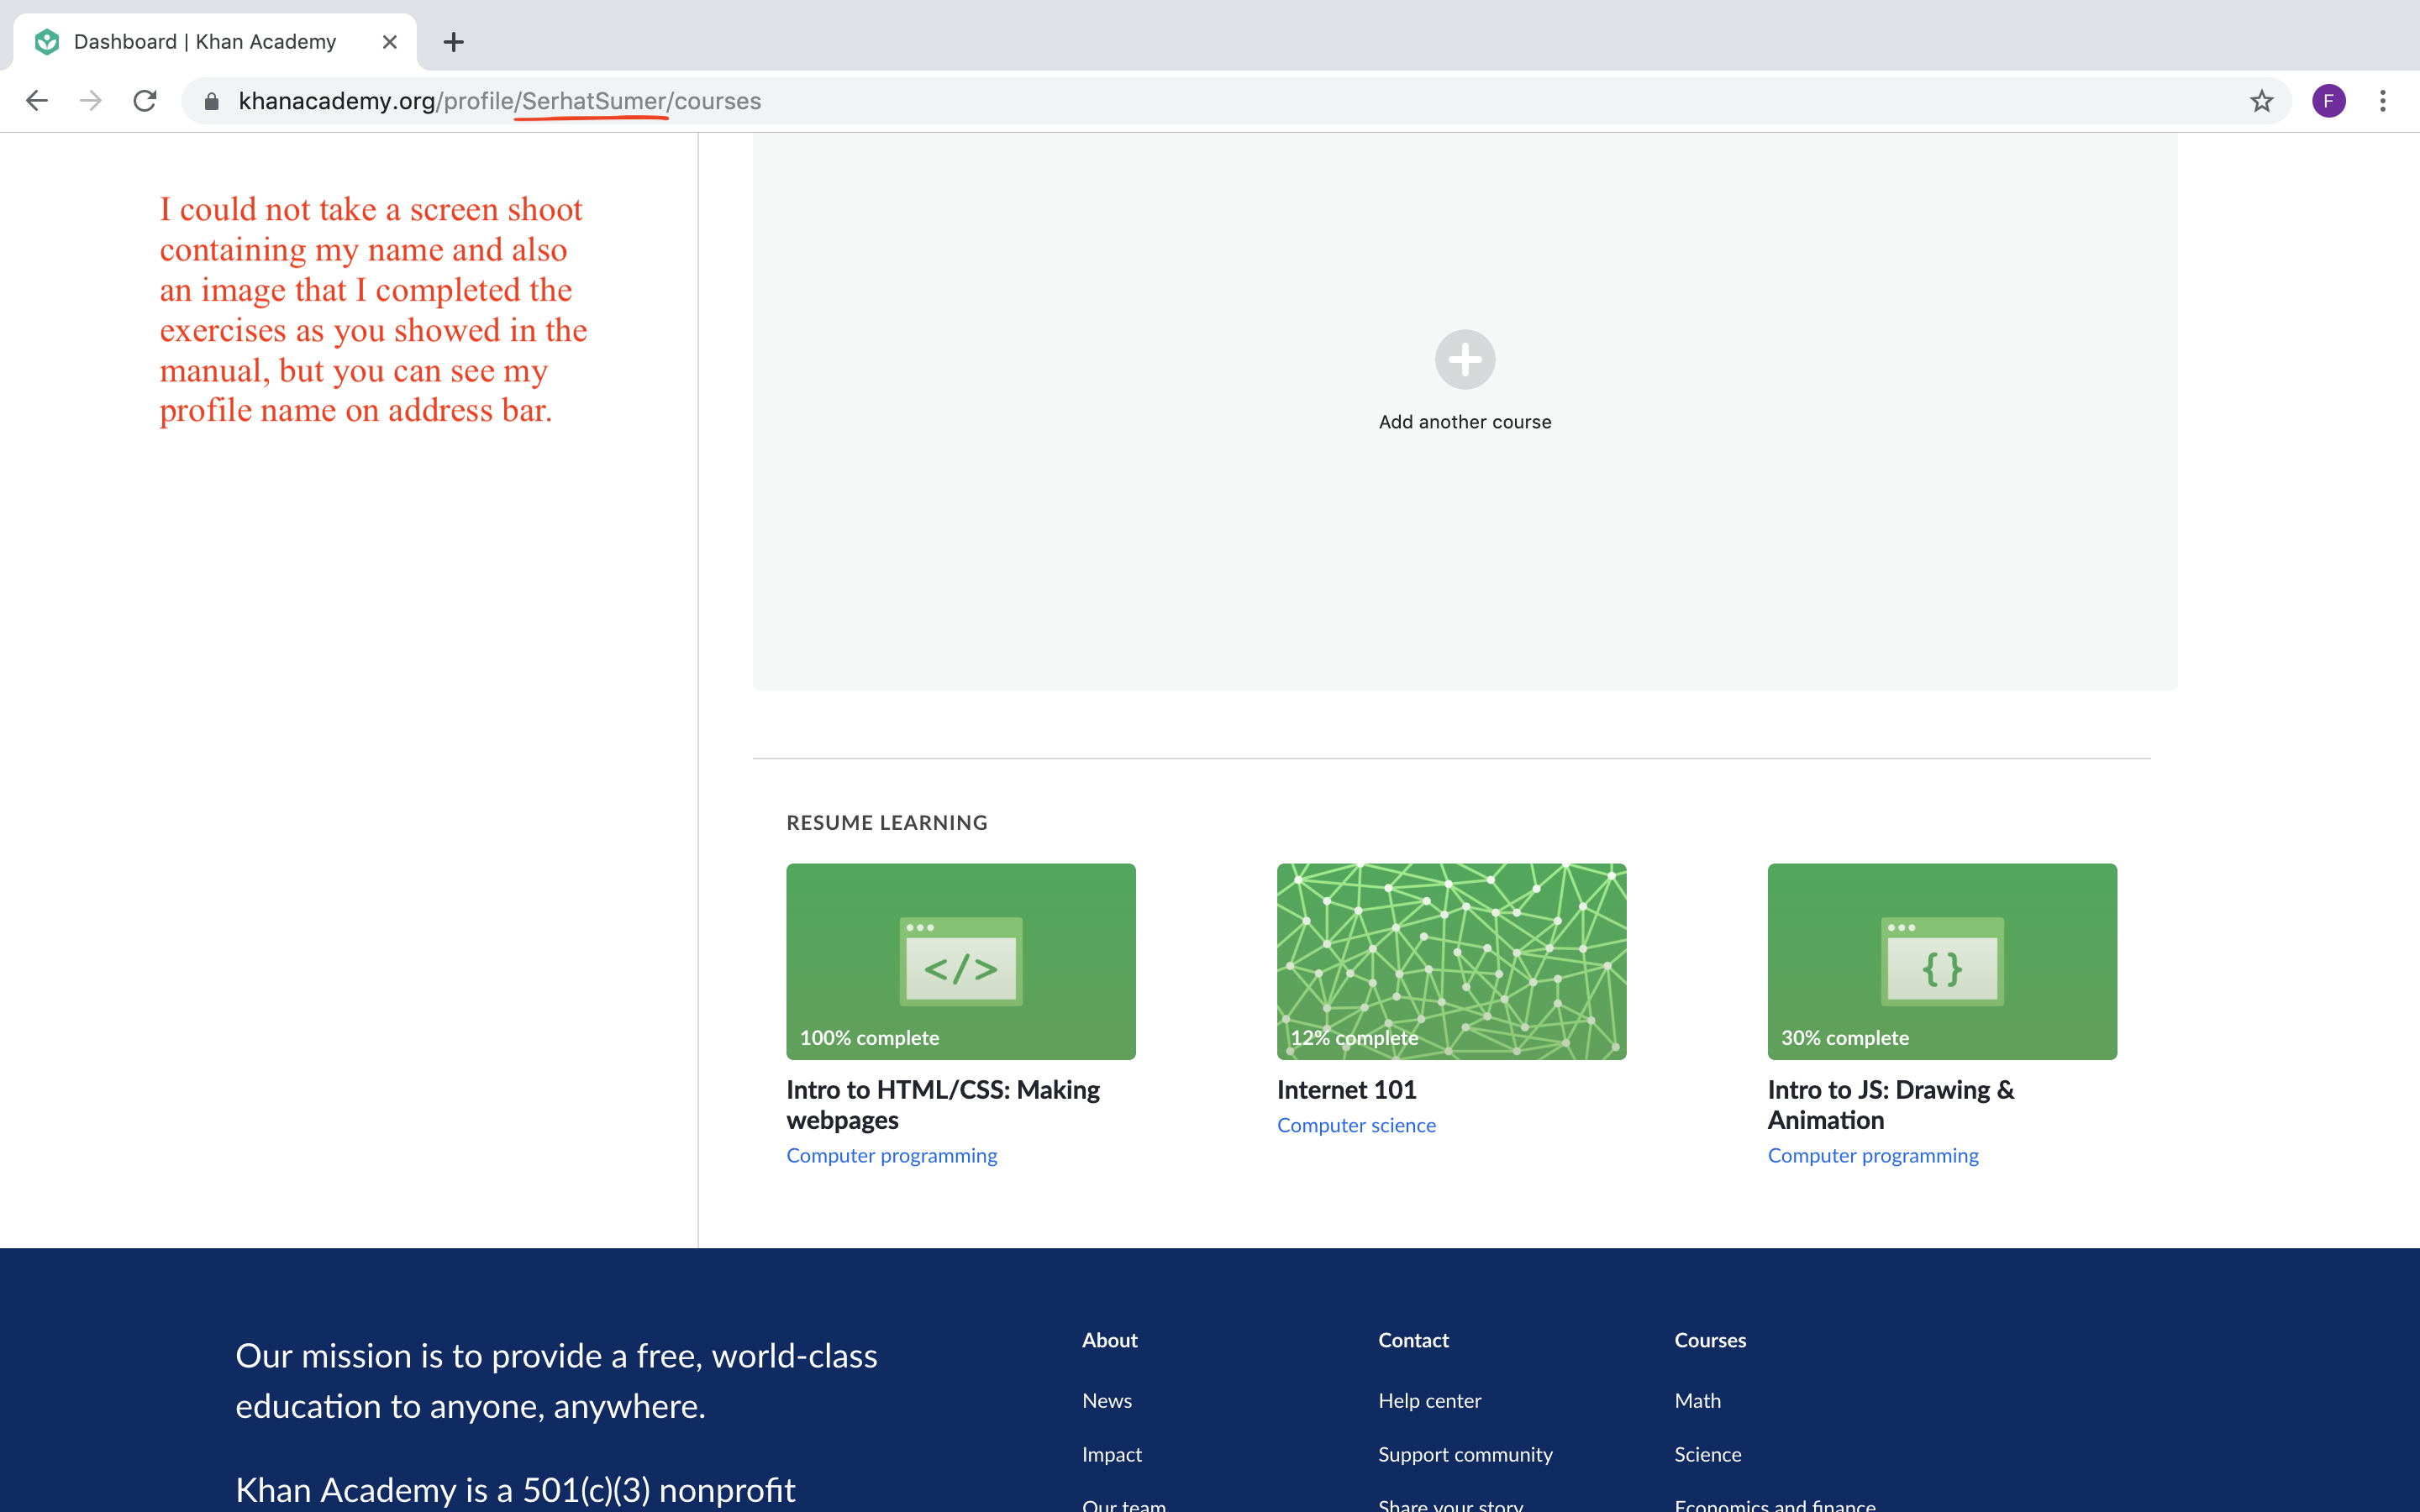2420x1512 pixels.
Task: Open the Impact footer link
Action: 1111,1454
